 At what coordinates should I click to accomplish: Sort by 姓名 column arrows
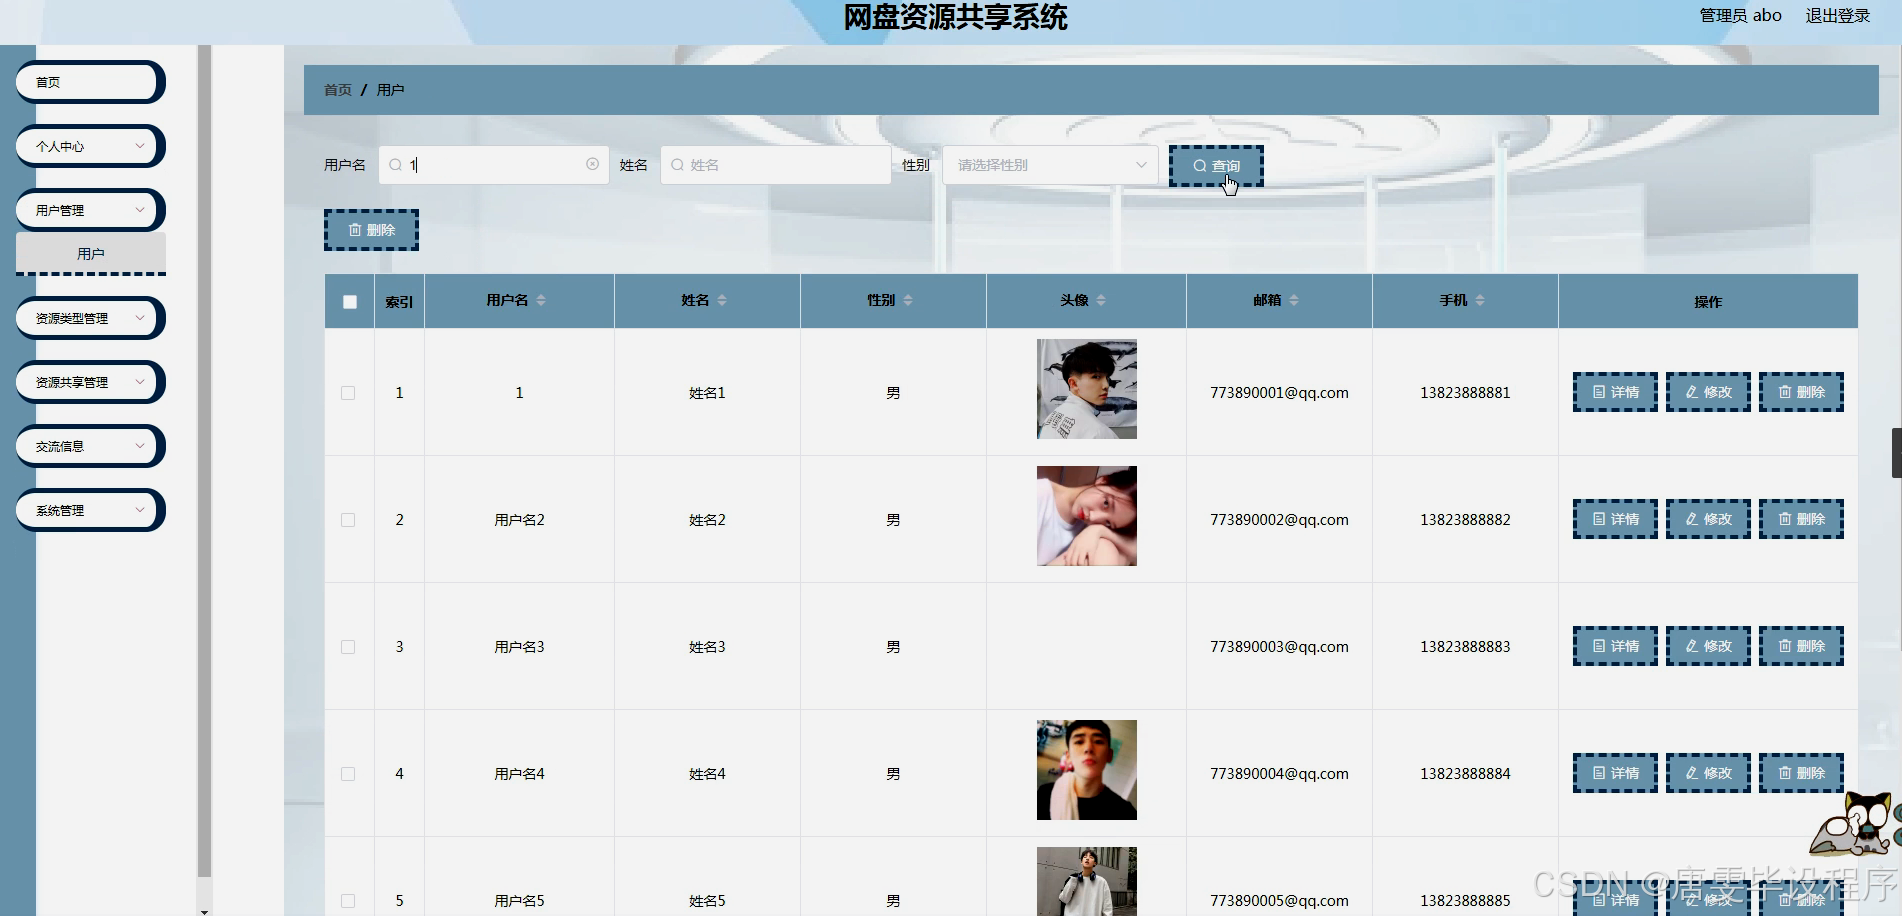click(722, 300)
